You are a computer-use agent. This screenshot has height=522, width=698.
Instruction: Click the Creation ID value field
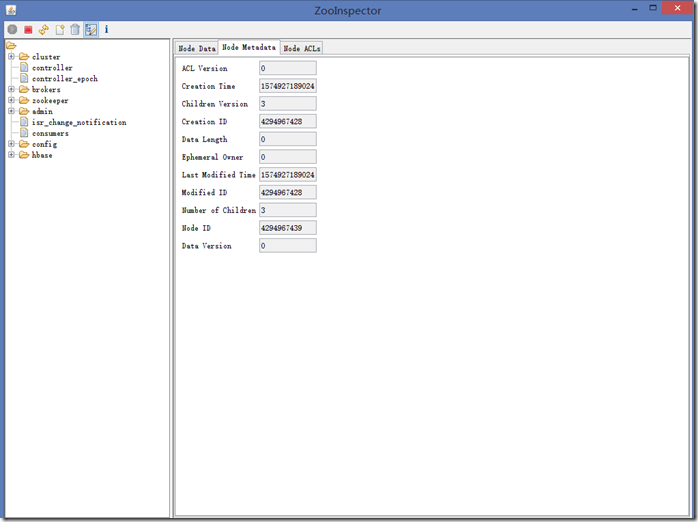pyautogui.click(x=288, y=121)
